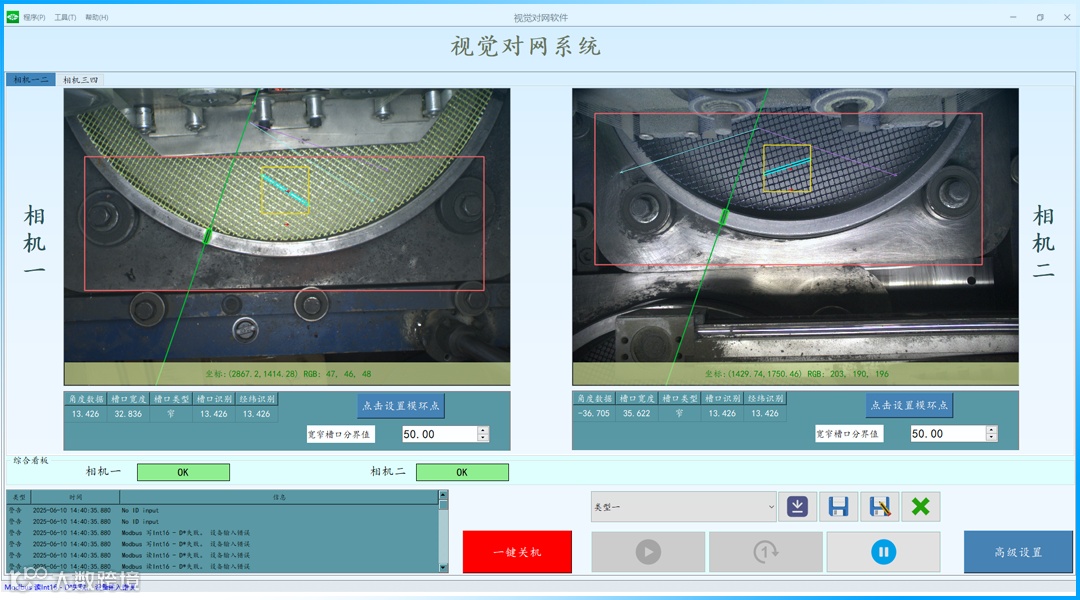Click the green X delete icon

pyautogui.click(x=921, y=507)
